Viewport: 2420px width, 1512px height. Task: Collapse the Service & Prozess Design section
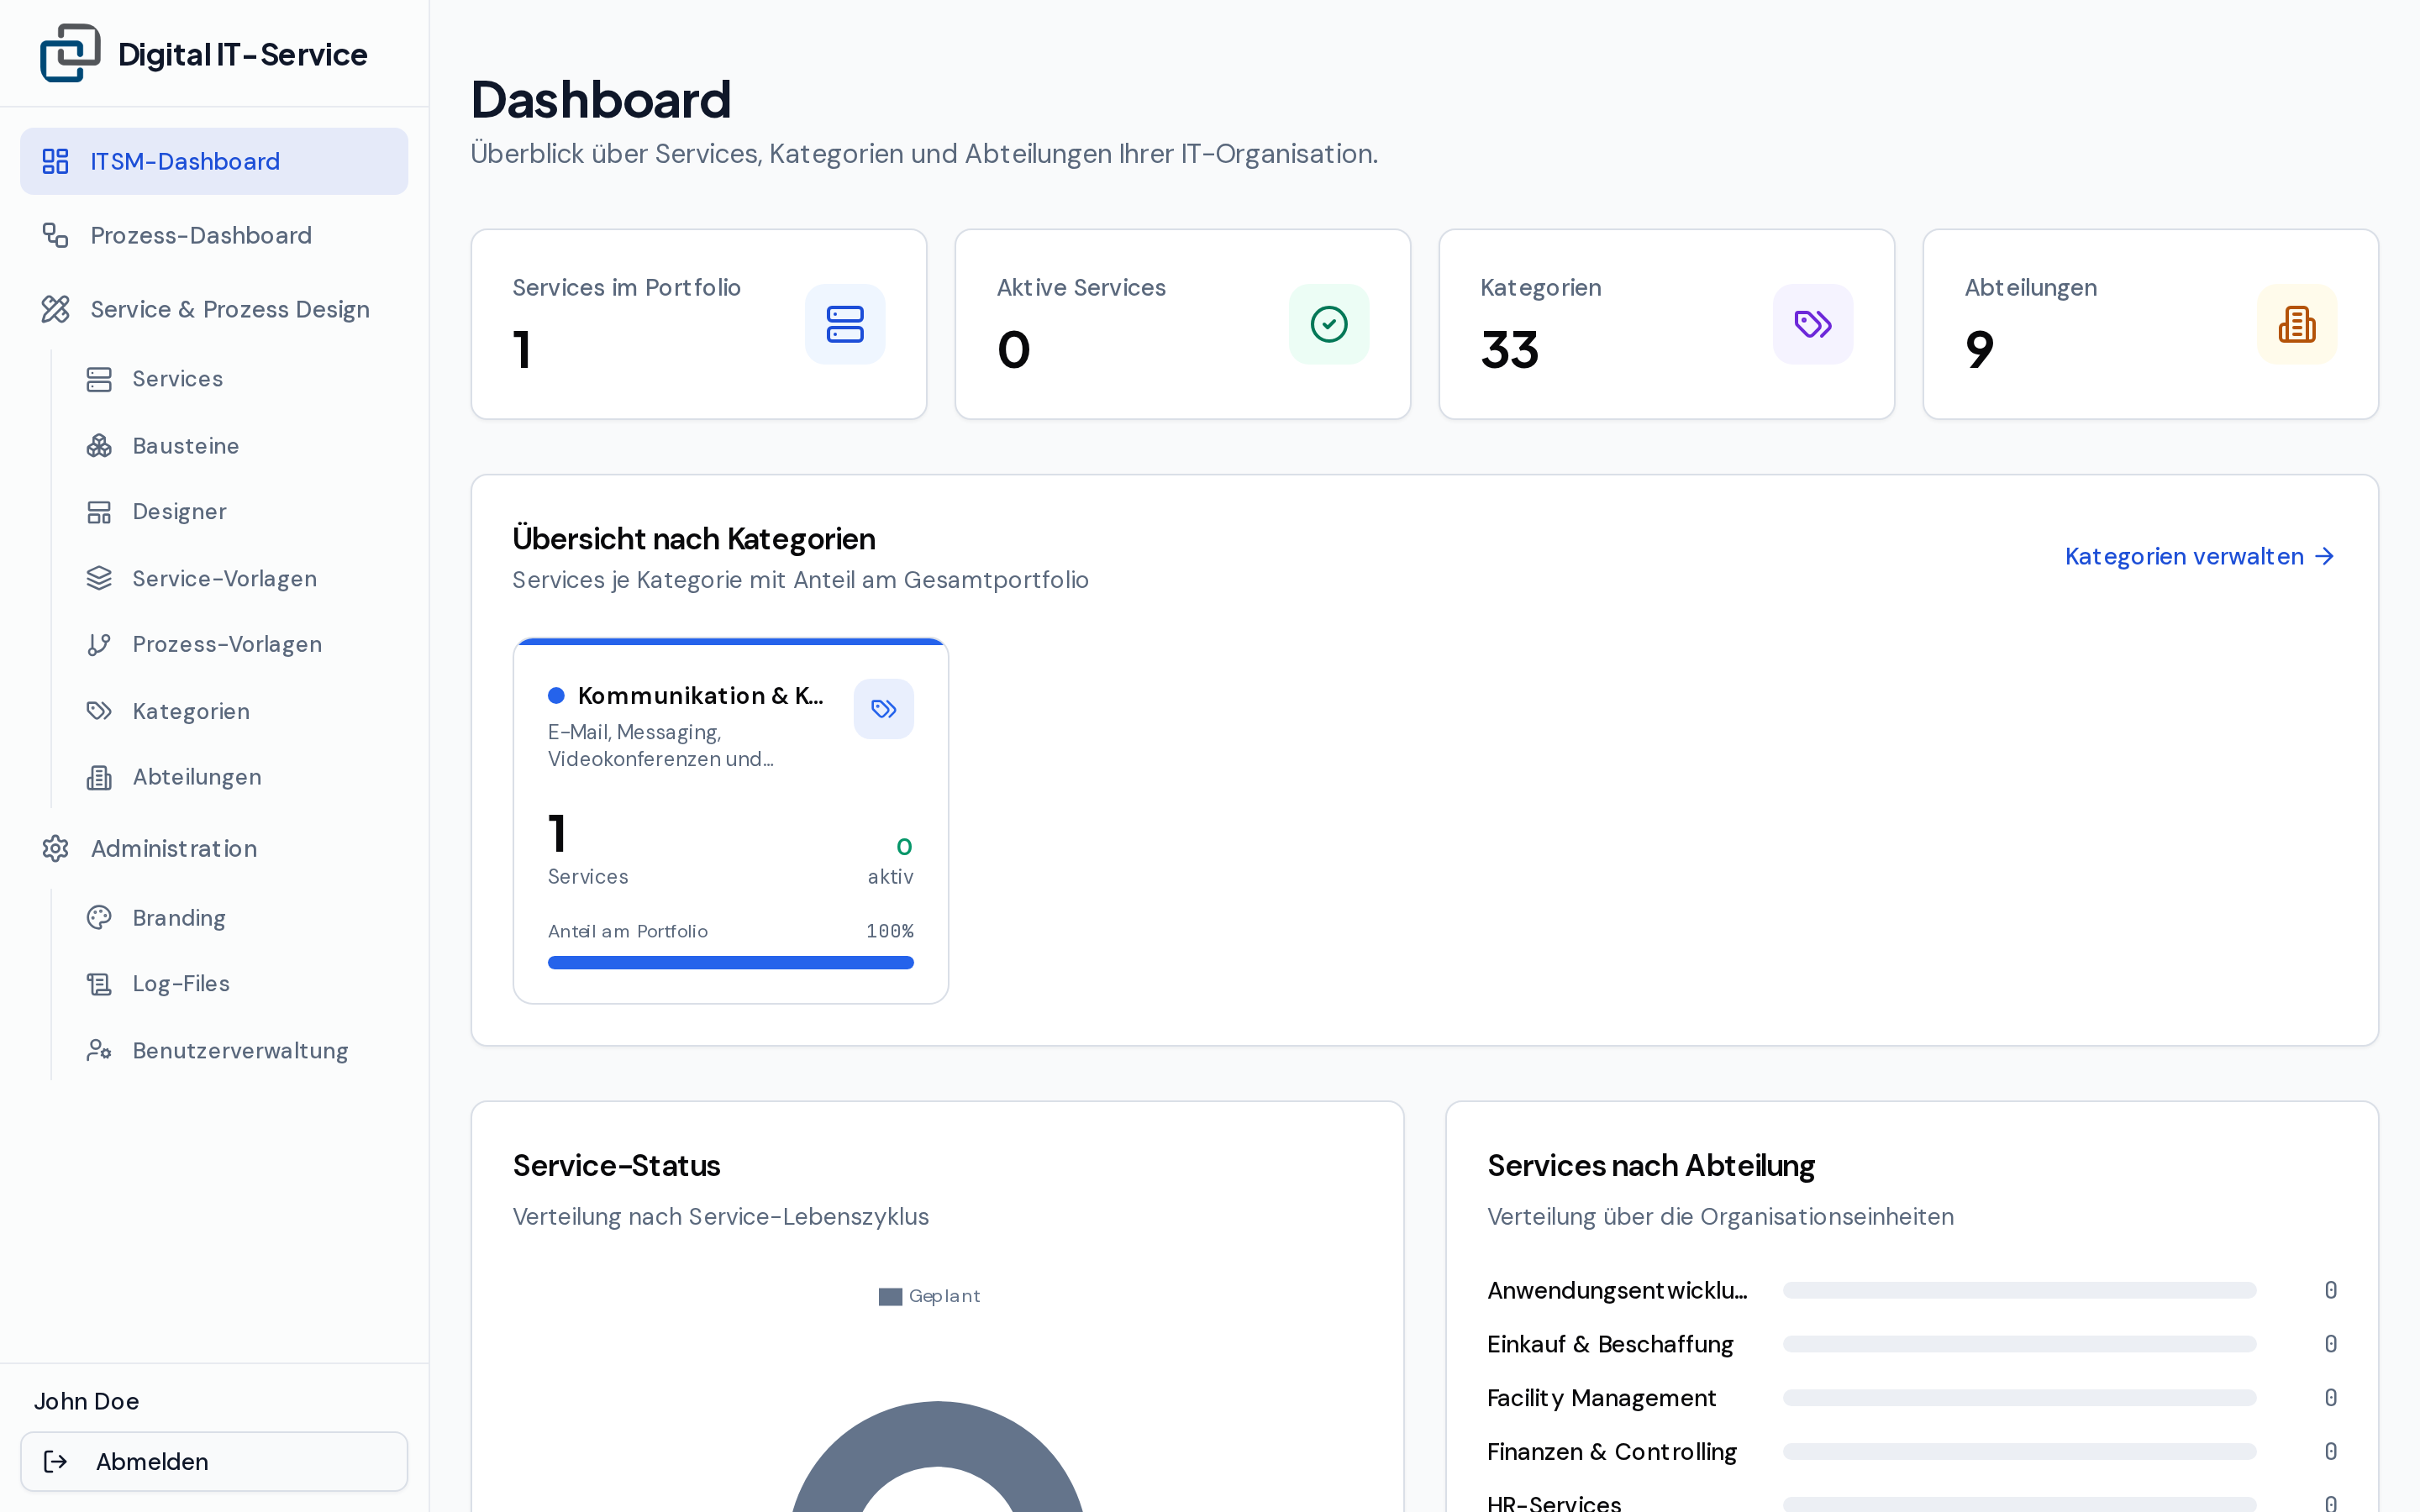(214, 309)
